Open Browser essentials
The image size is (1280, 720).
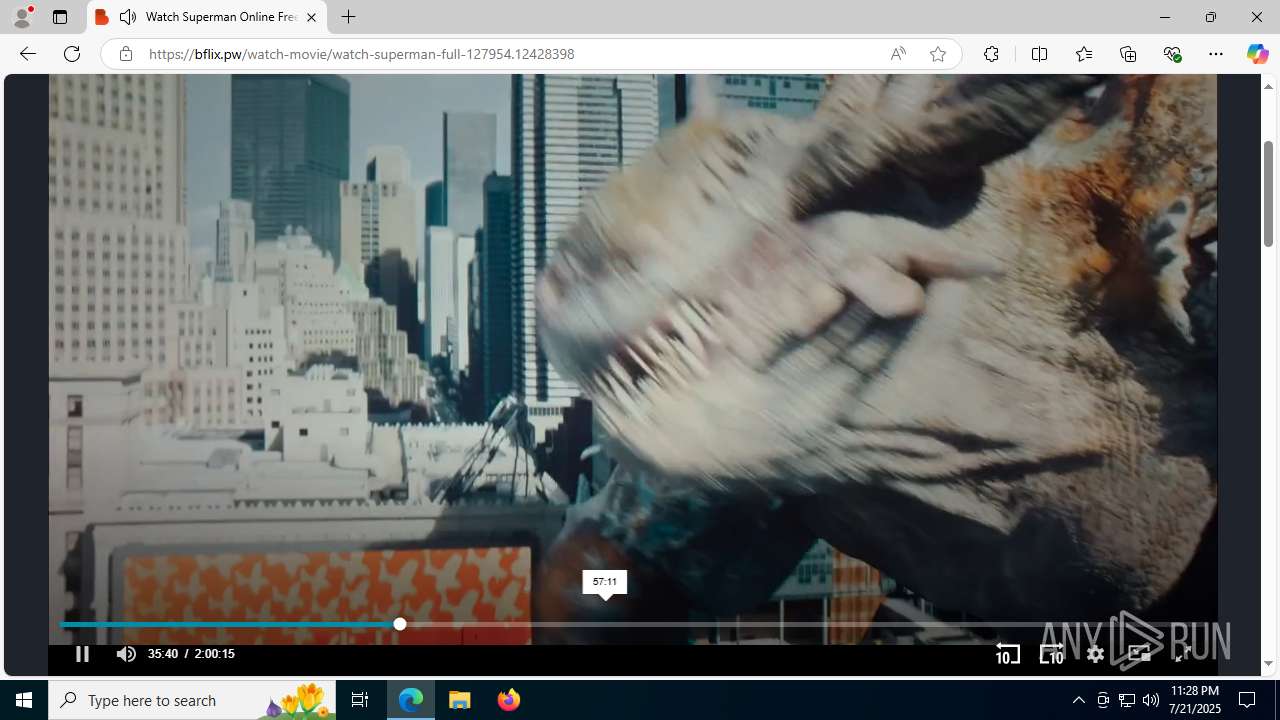[x=1172, y=54]
